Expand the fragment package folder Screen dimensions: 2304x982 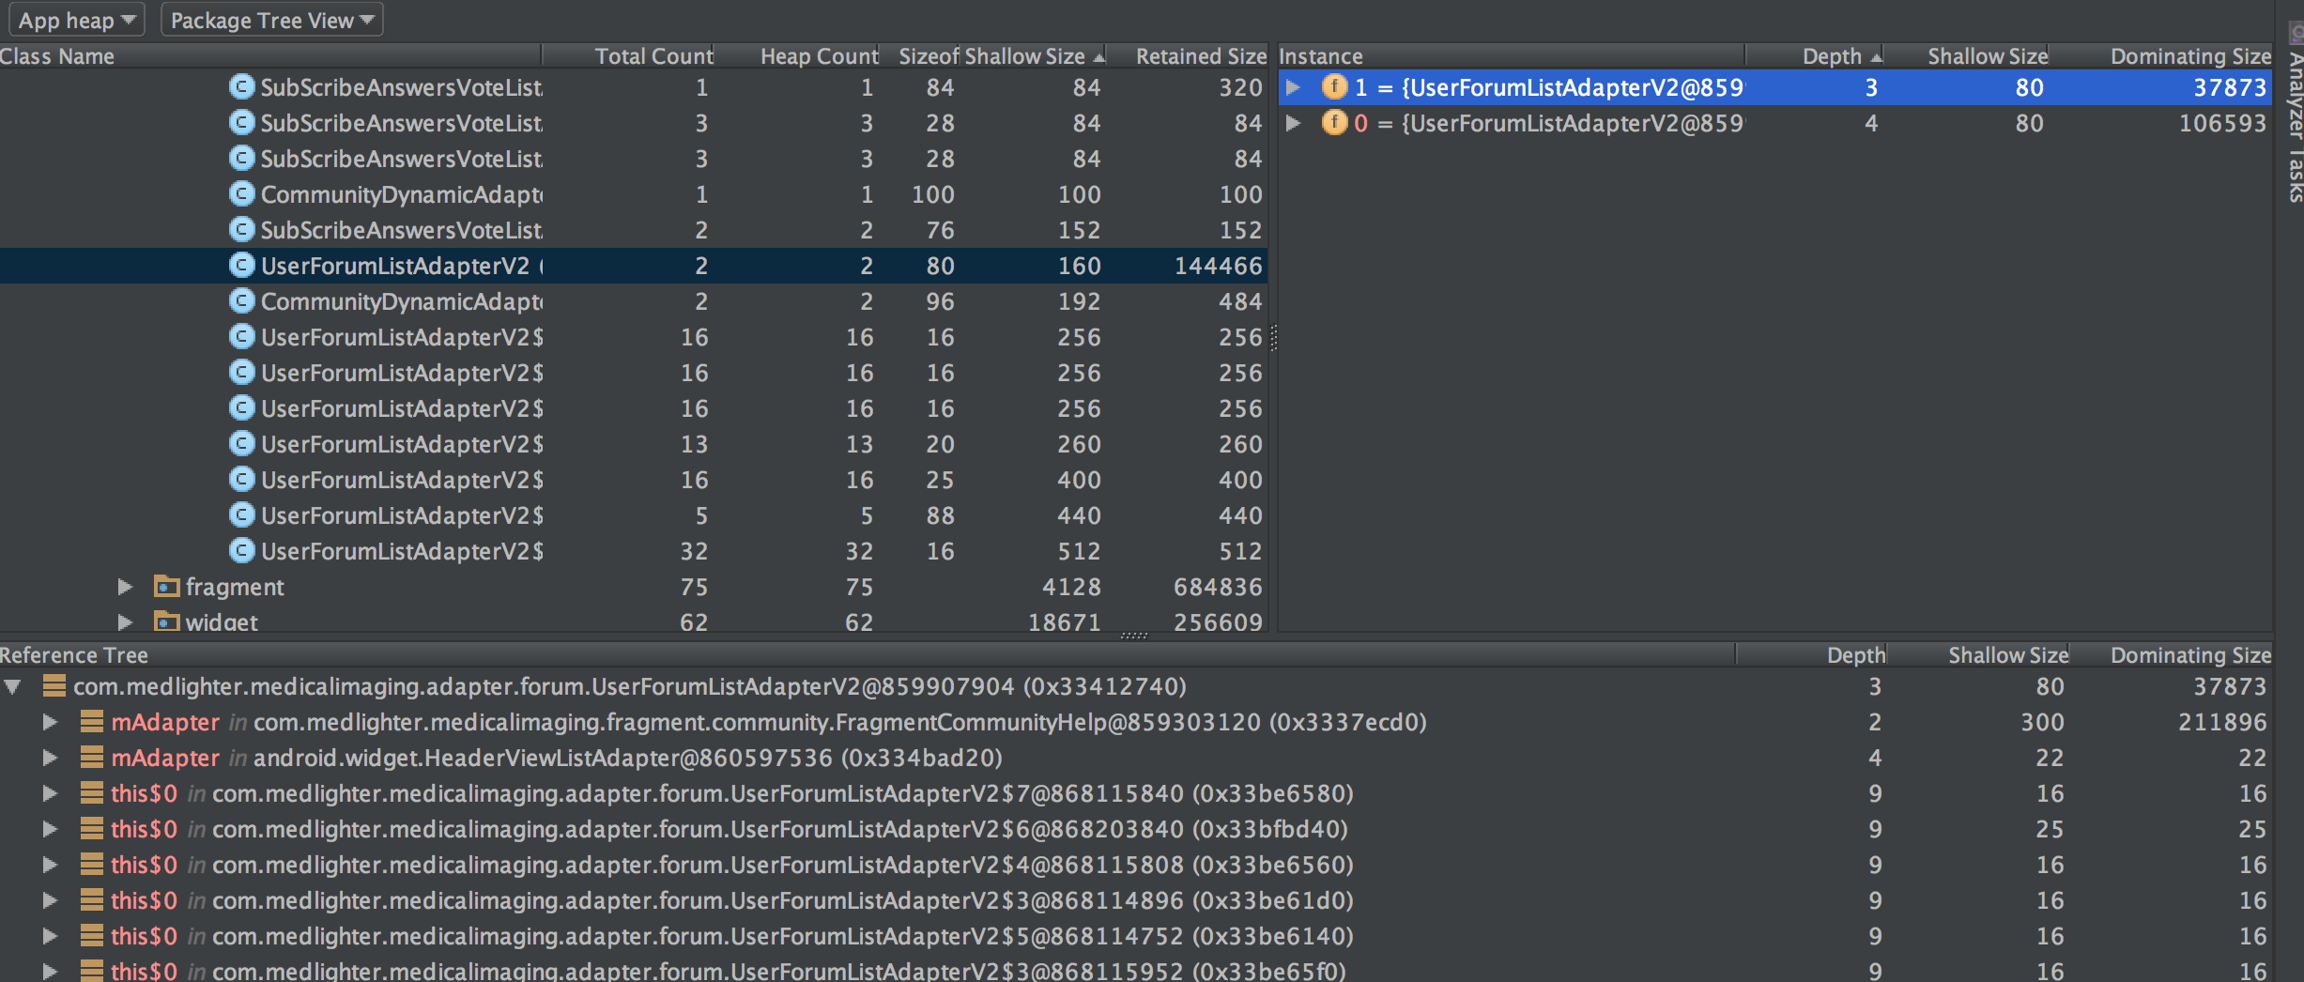[125, 587]
